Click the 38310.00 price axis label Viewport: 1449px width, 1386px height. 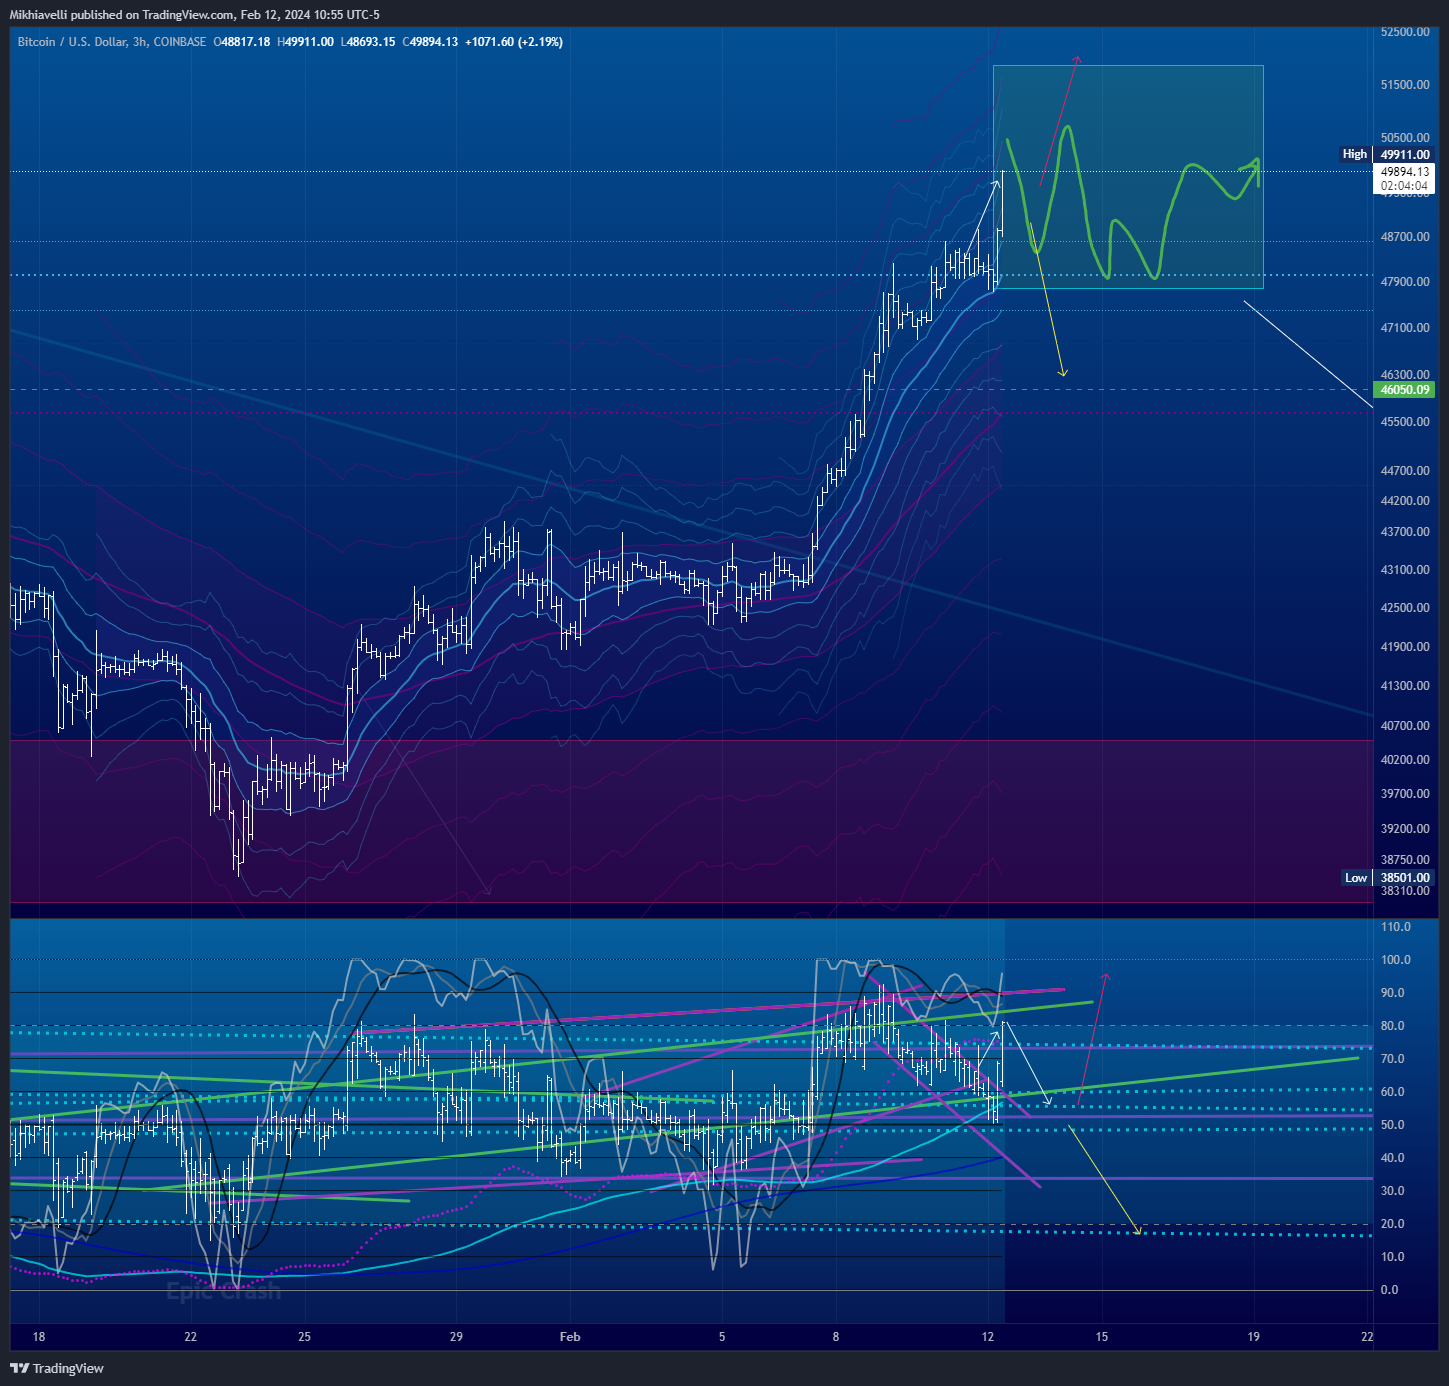[x=1405, y=891]
